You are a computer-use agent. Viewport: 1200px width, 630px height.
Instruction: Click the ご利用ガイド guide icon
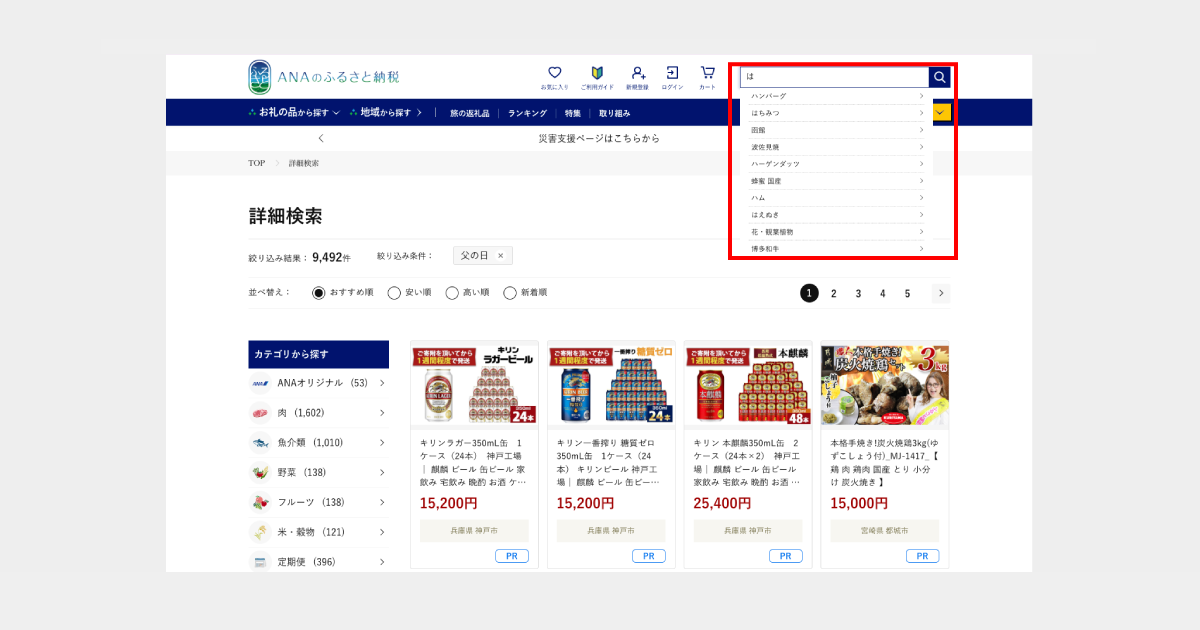click(596, 74)
